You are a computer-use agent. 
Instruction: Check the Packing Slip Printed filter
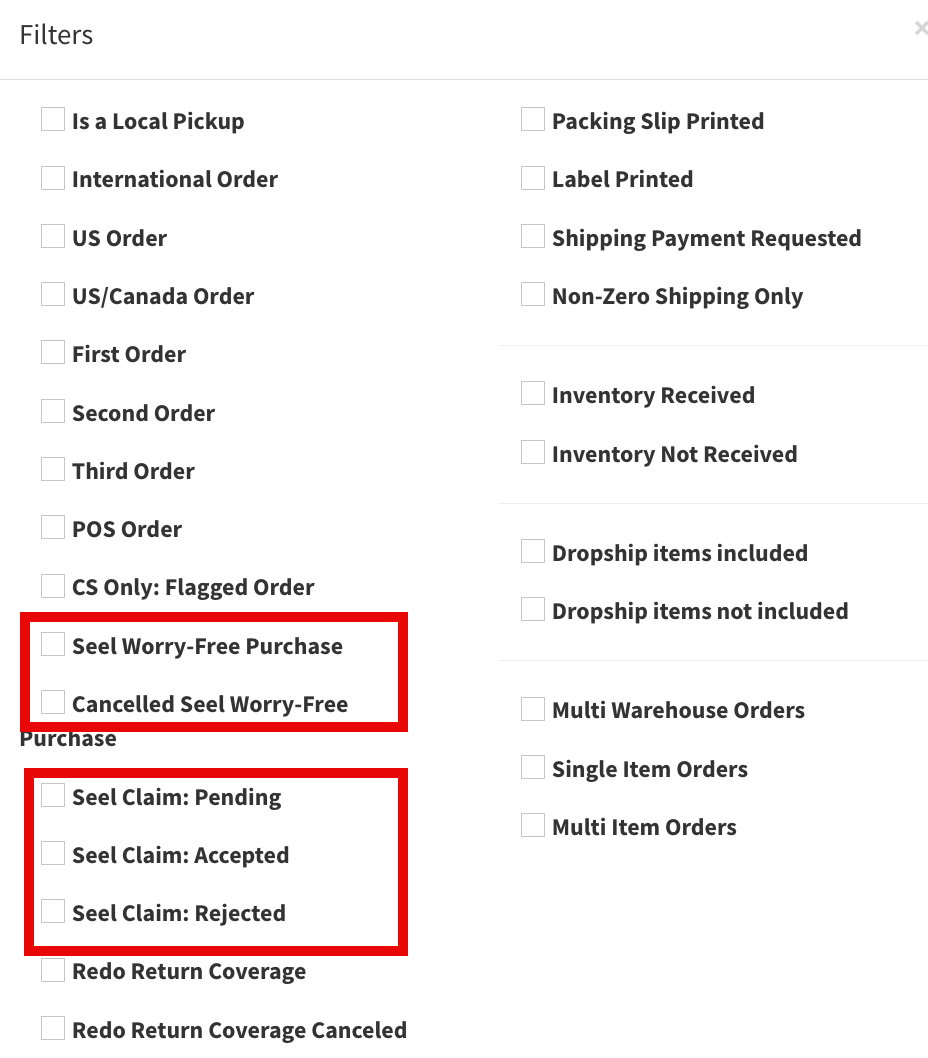pyautogui.click(x=533, y=120)
